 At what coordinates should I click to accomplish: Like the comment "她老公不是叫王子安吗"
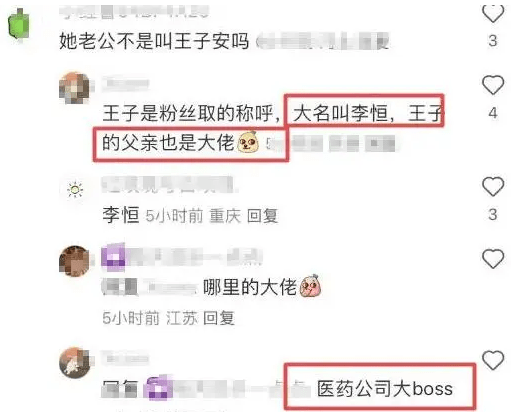[x=493, y=14]
